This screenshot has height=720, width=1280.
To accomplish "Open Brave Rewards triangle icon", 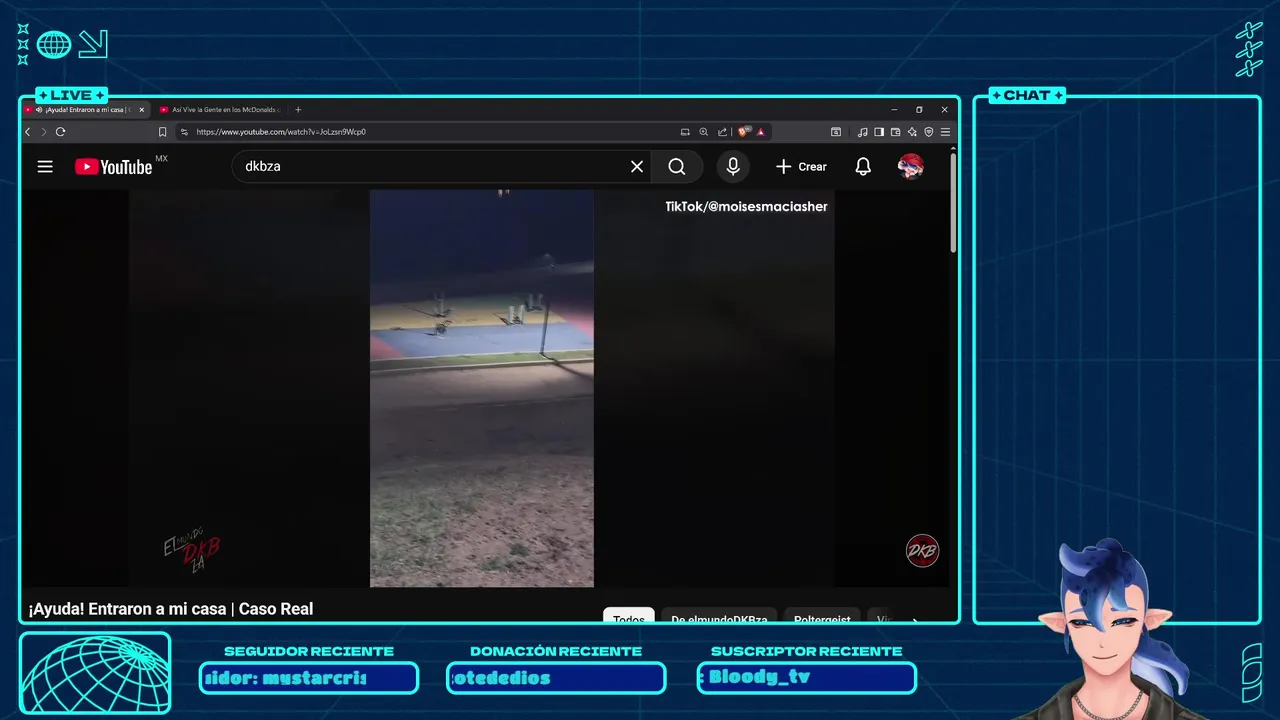I will tap(761, 132).
